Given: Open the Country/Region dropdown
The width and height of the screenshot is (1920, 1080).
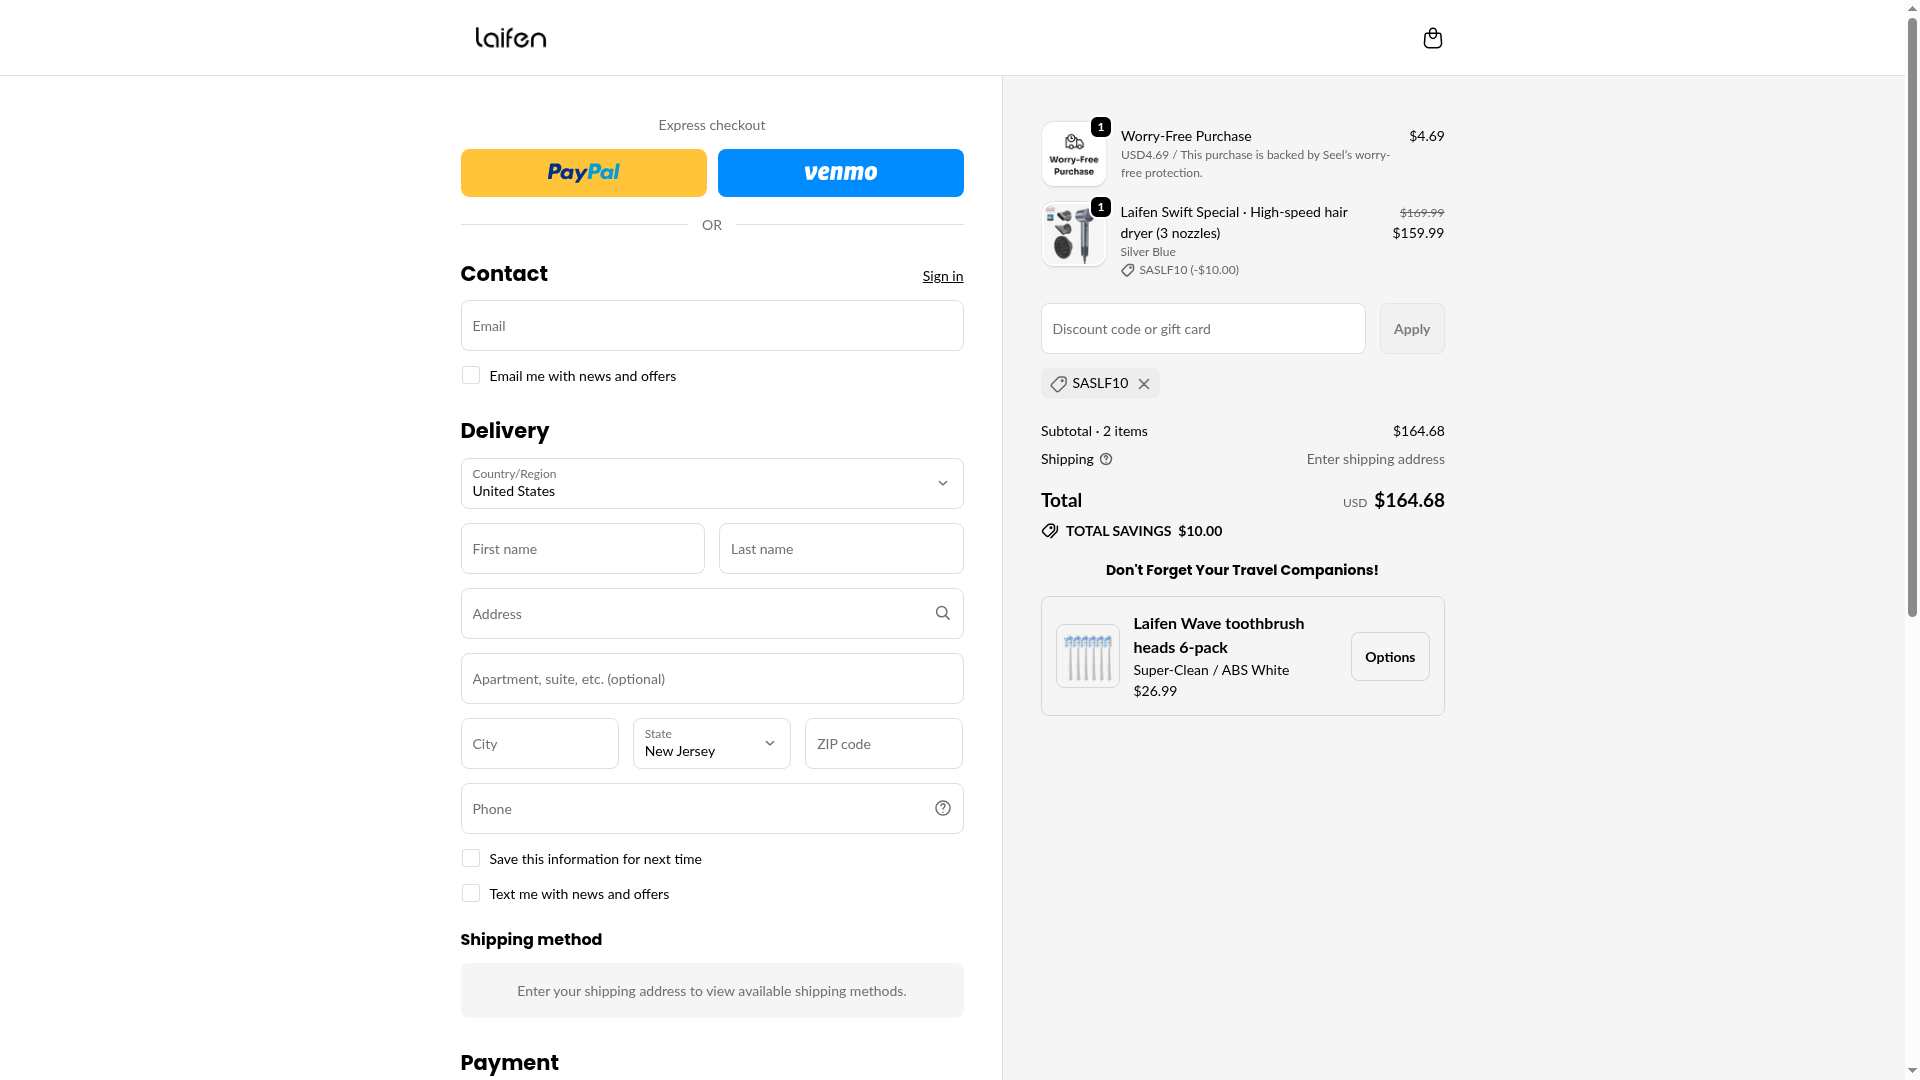Looking at the screenshot, I should click(x=711, y=483).
